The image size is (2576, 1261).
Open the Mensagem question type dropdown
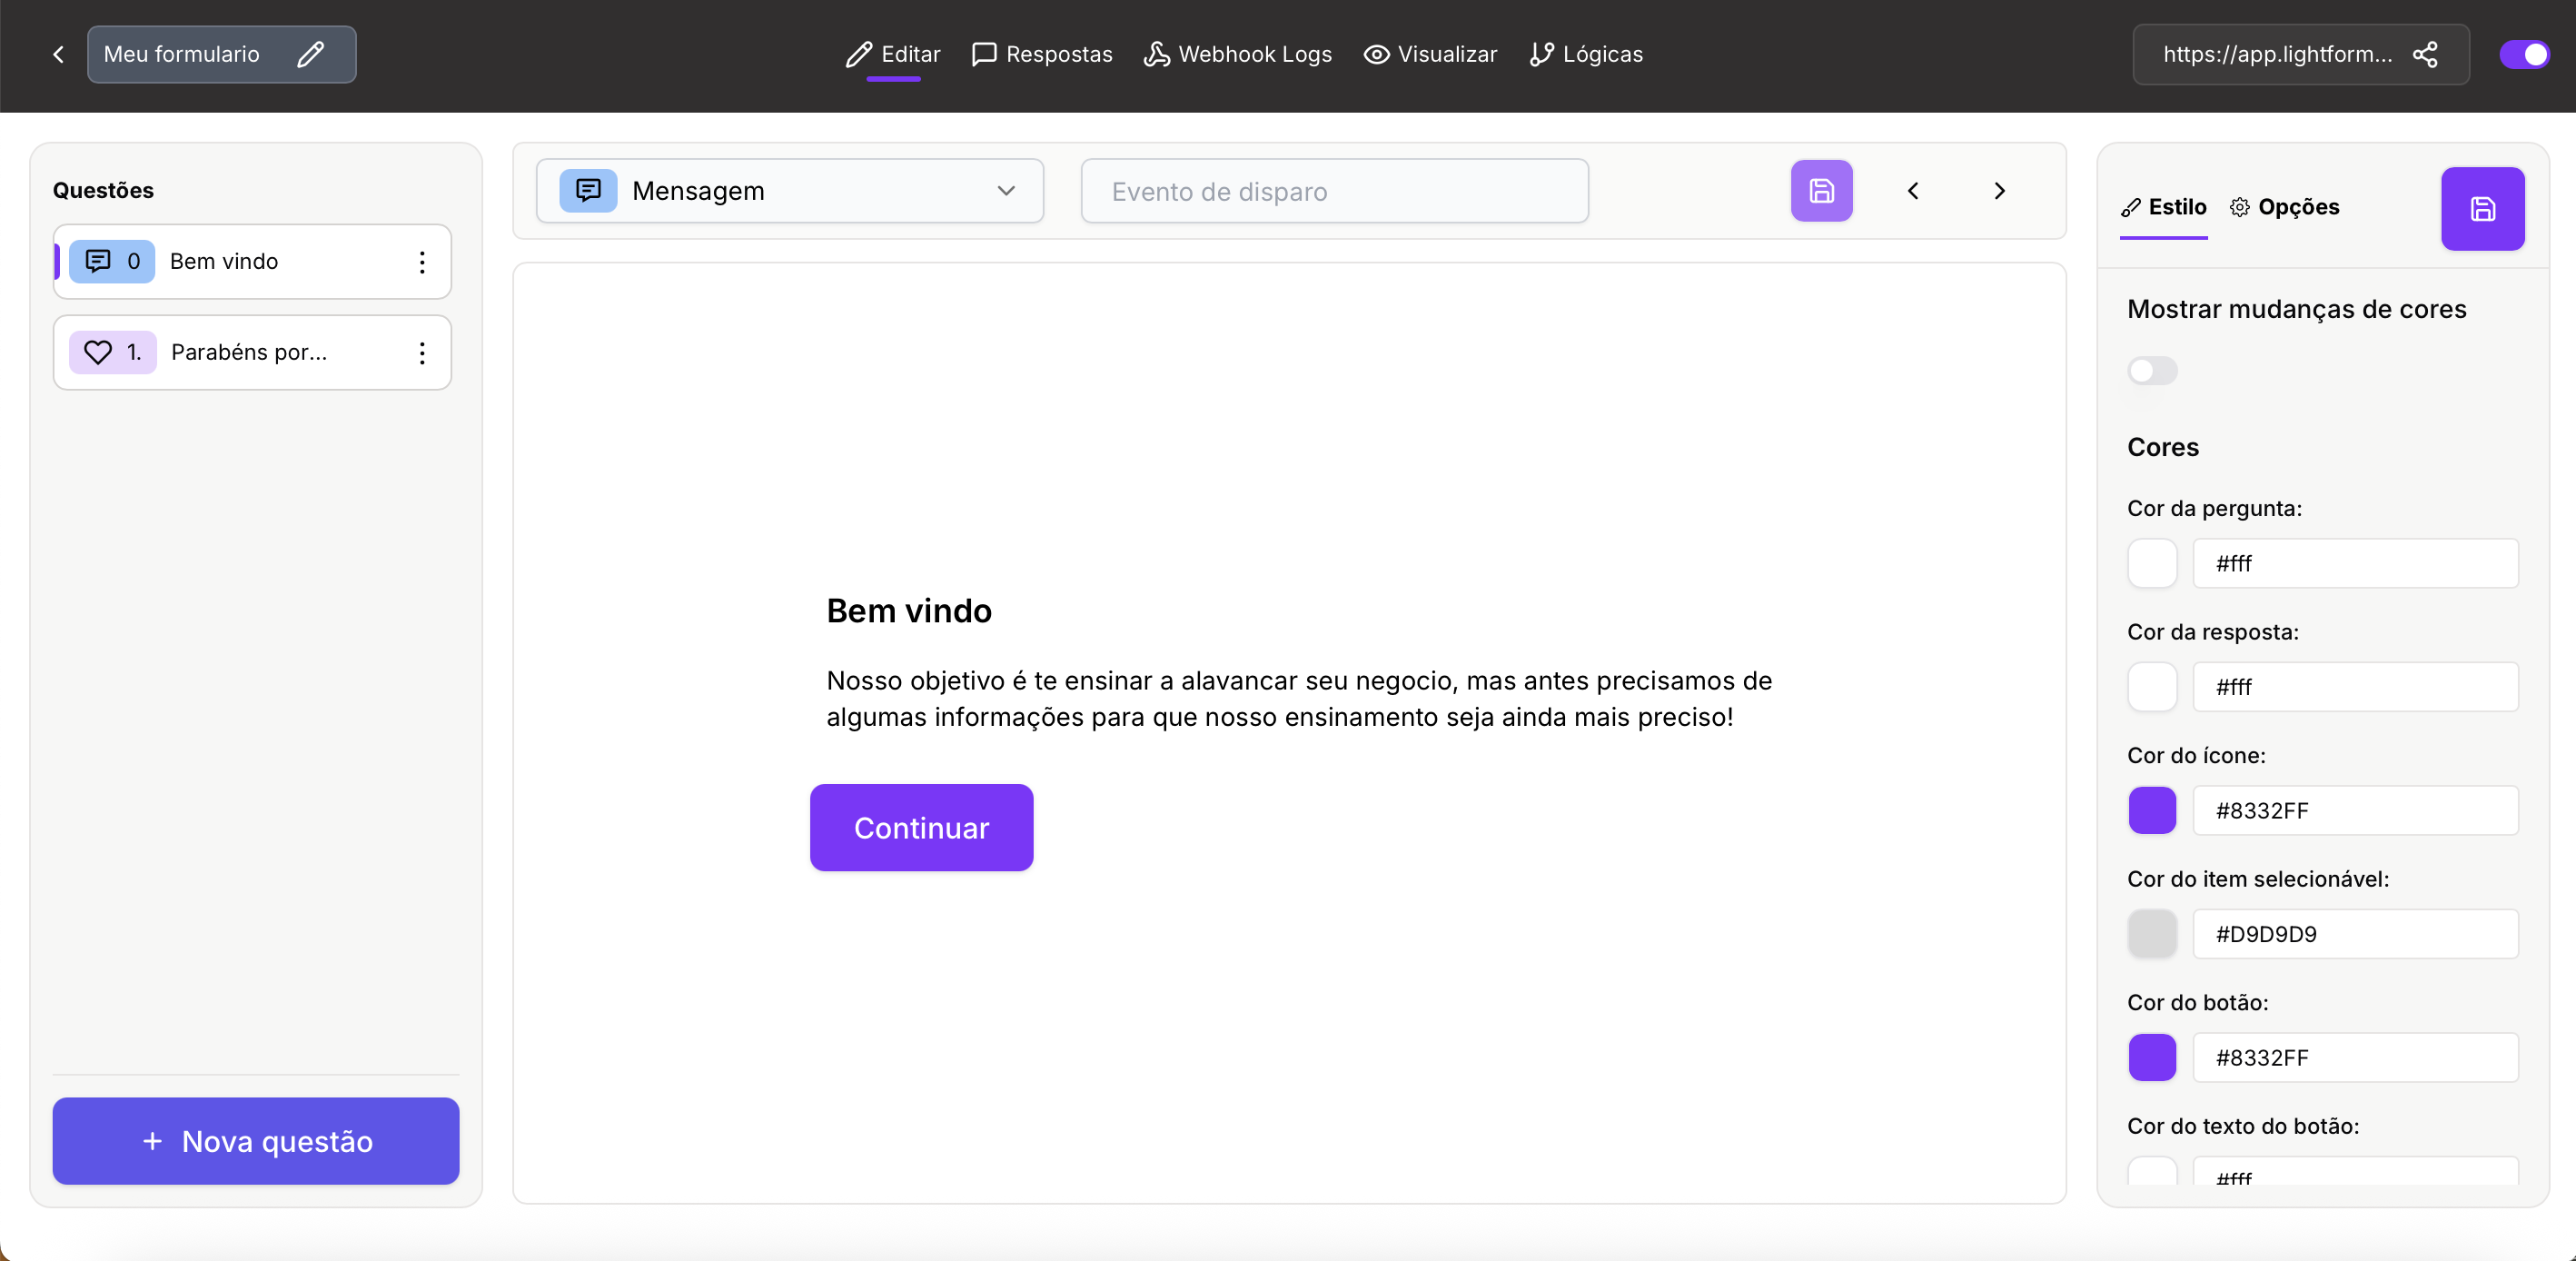click(790, 191)
